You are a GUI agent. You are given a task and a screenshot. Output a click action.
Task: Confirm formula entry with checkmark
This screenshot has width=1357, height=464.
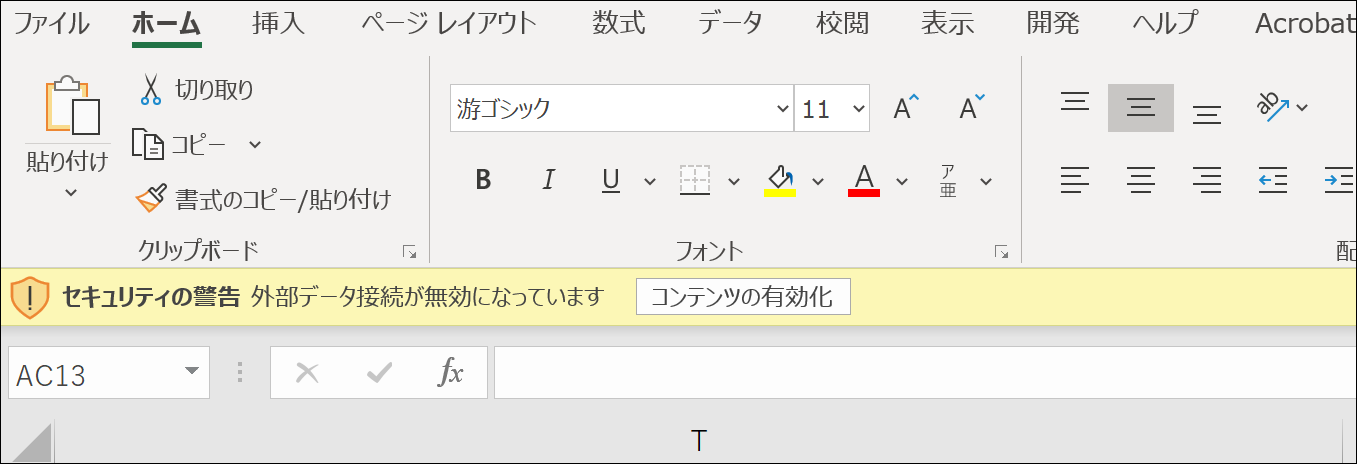[x=379, y=373]
